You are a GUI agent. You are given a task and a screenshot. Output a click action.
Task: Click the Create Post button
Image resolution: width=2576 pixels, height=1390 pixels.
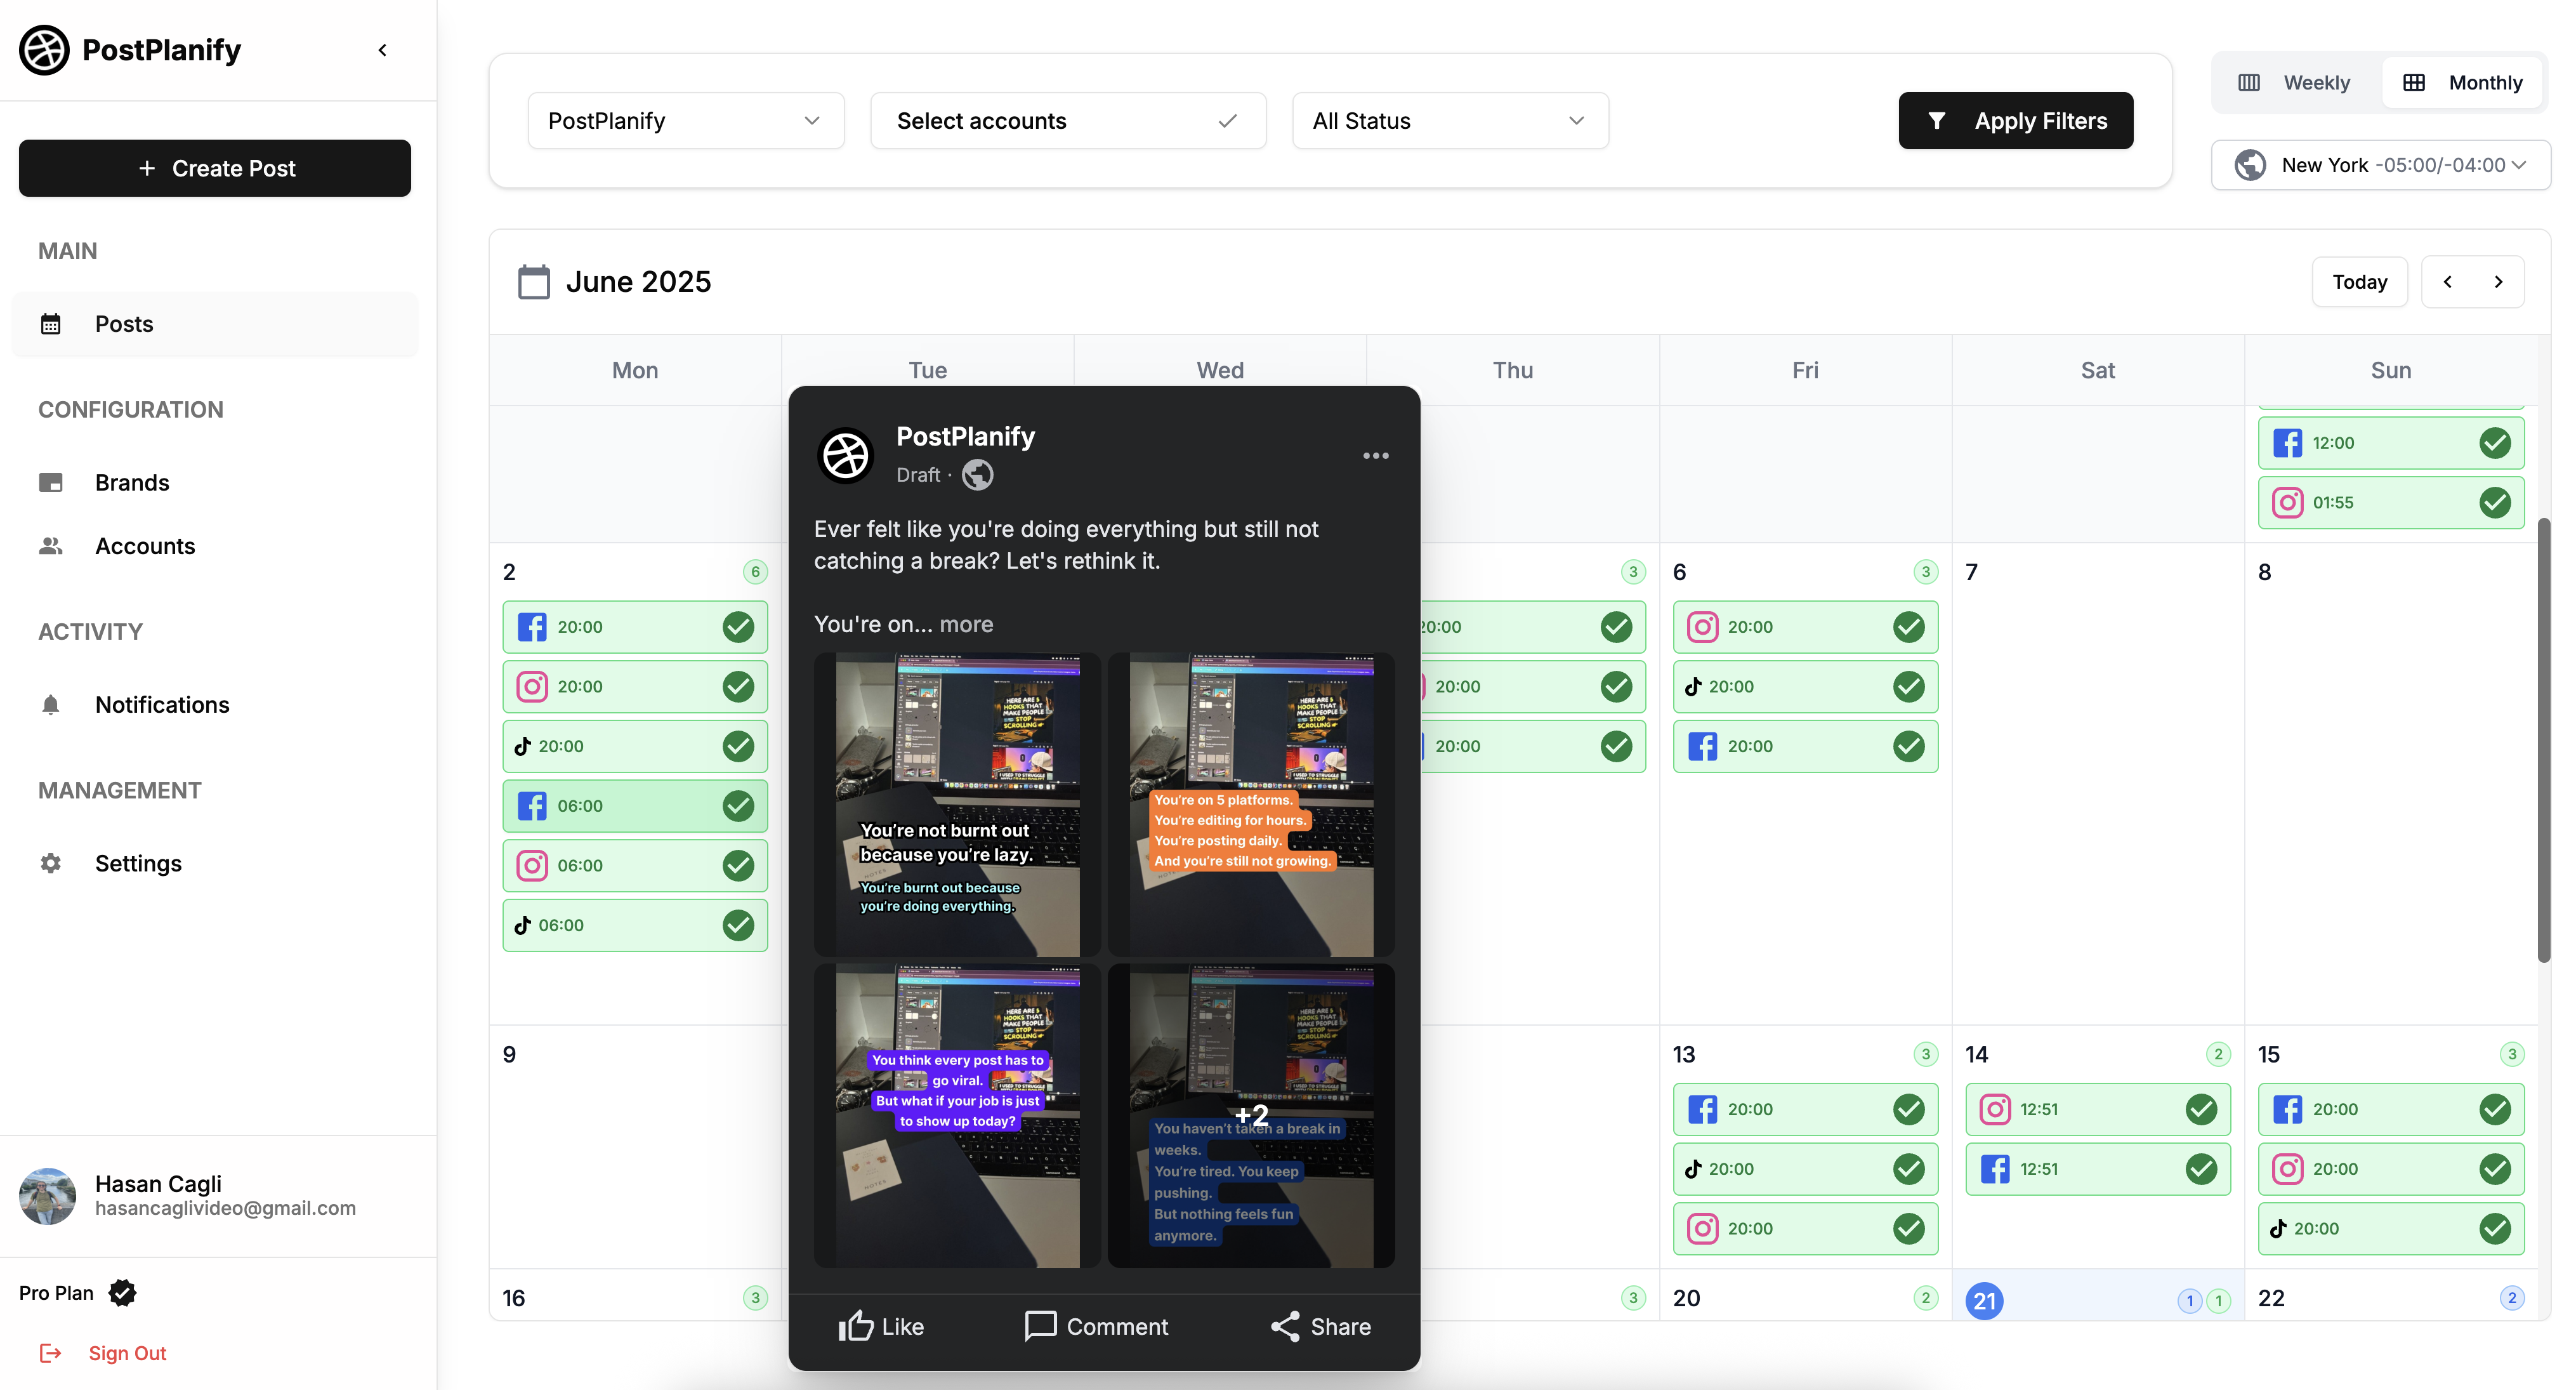coord(215,168)
